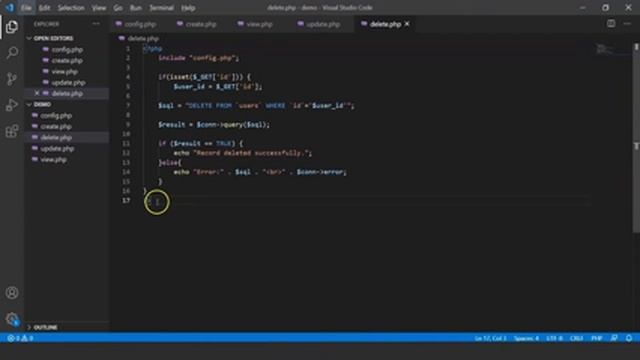Collapse the DEMO folder section
This screenshot has height=360, width=640.
42,104
